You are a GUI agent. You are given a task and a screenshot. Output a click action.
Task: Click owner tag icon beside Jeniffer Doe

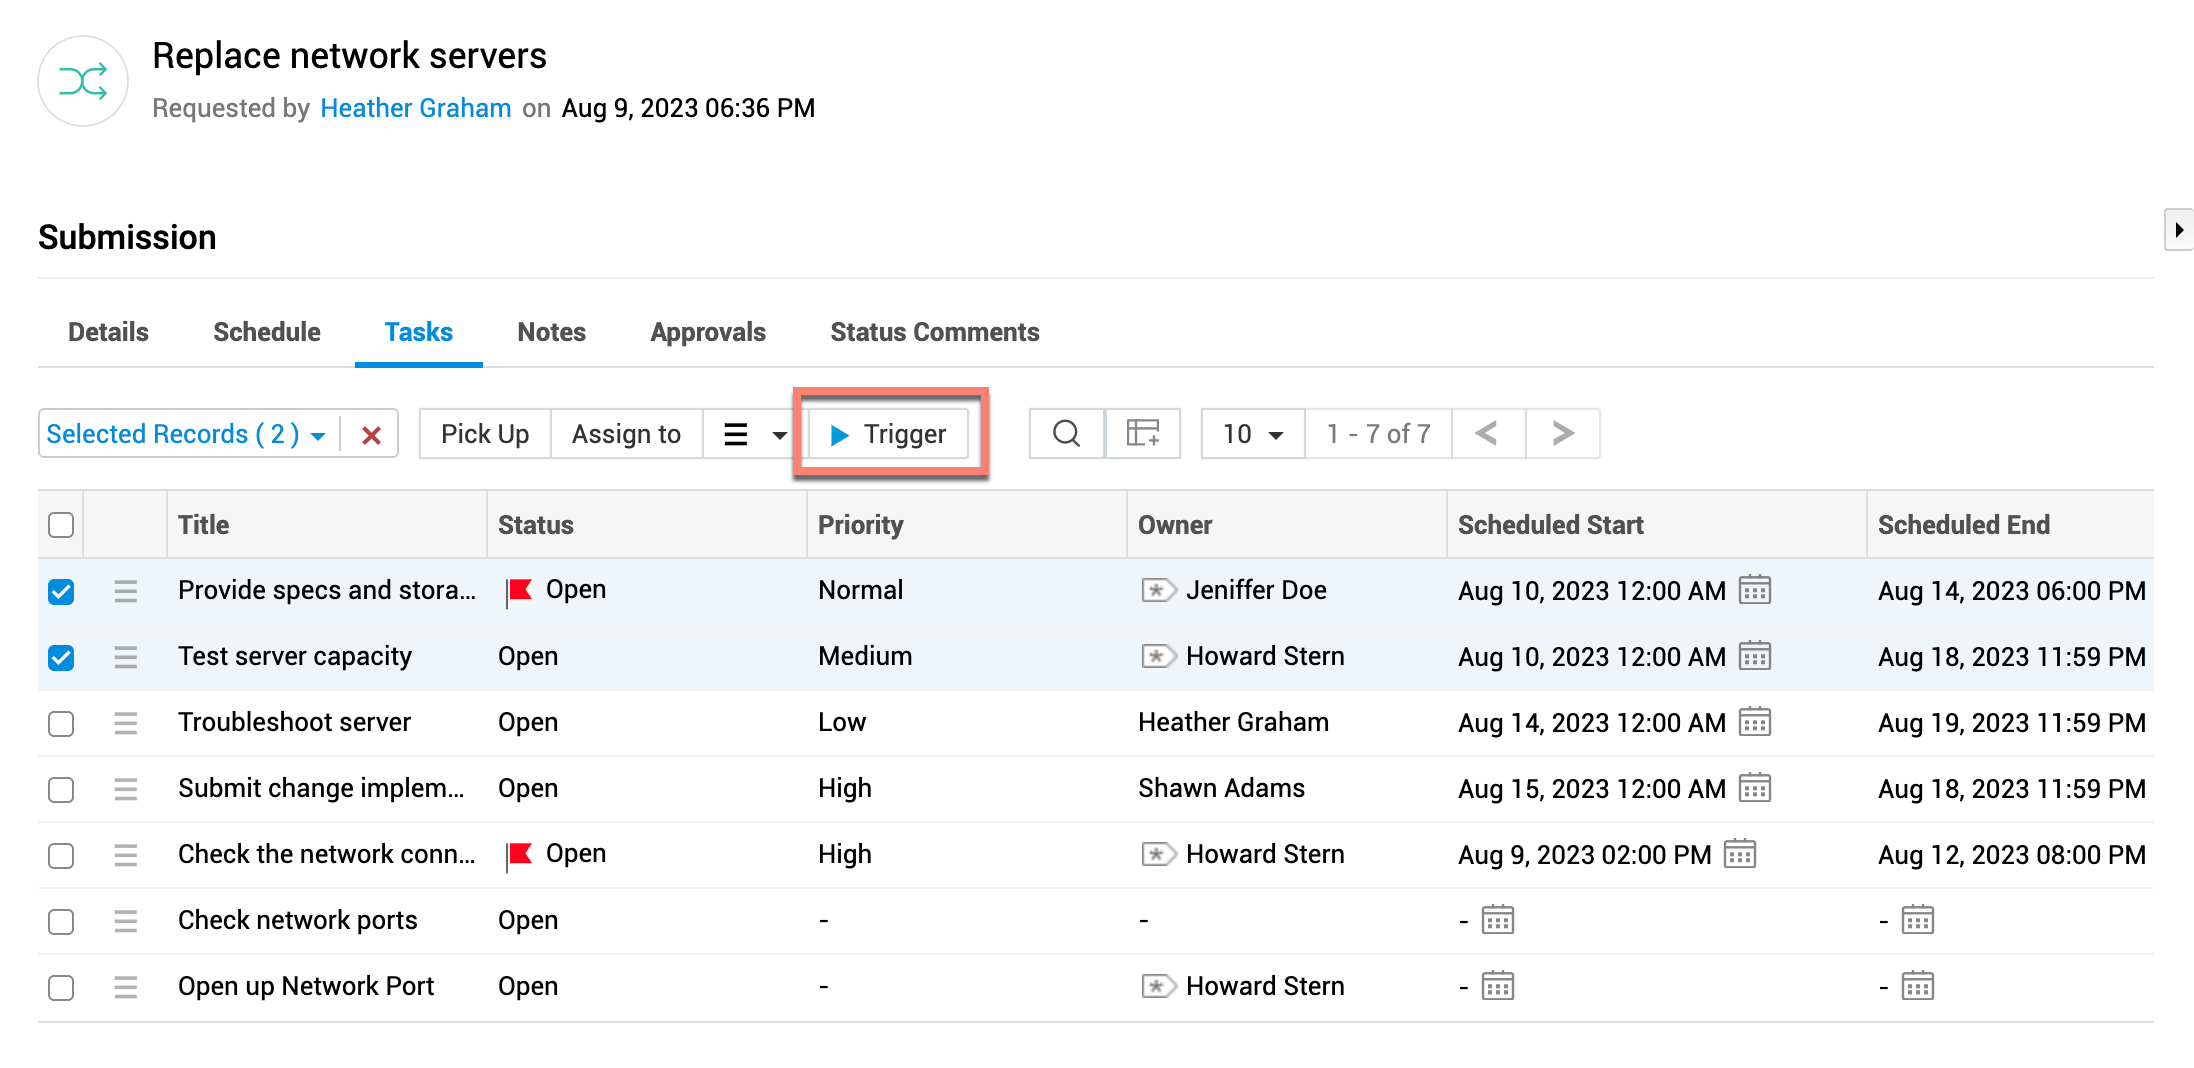click(1158, 590)
